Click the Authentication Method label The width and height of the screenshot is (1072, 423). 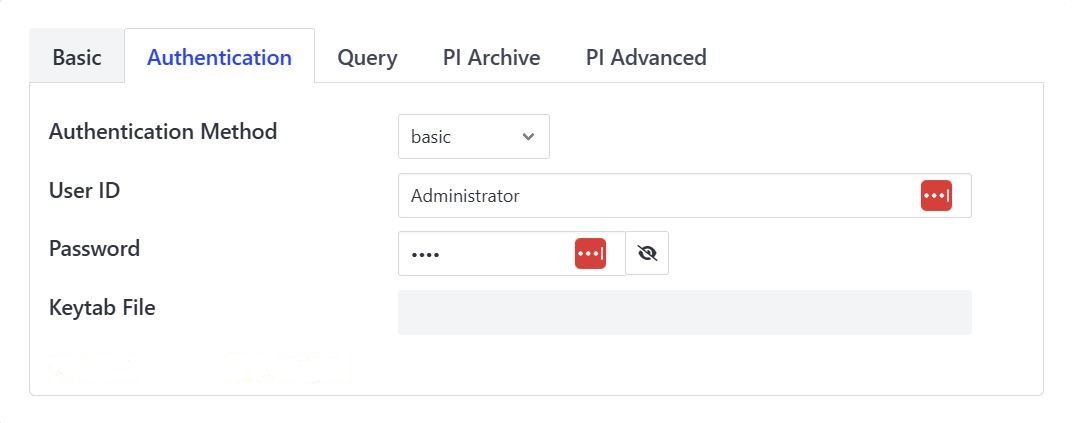coord(163,131)
